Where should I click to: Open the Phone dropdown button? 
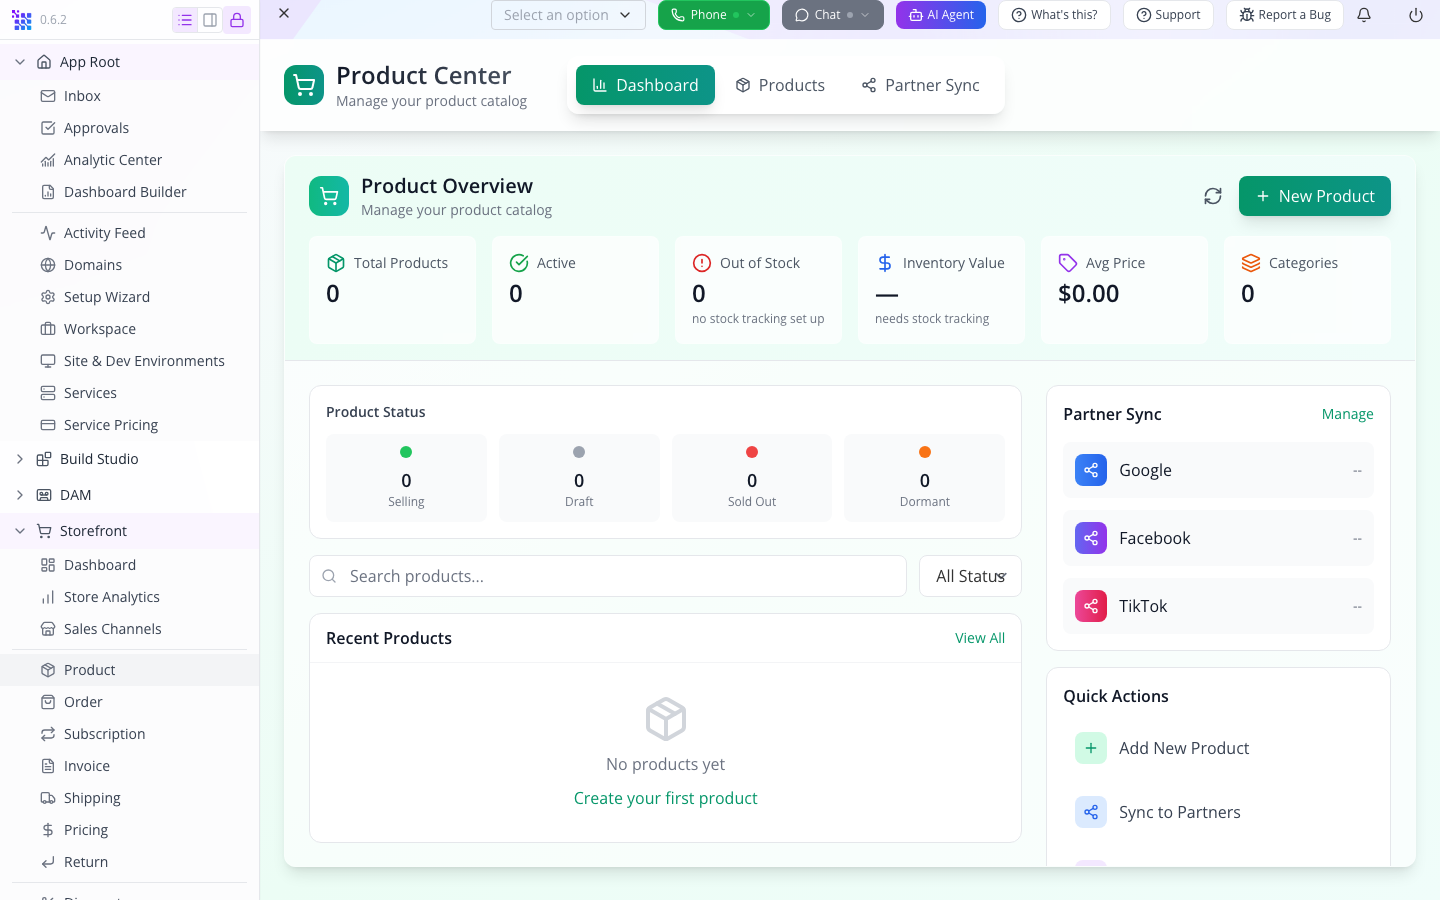[x=714, y=15]
